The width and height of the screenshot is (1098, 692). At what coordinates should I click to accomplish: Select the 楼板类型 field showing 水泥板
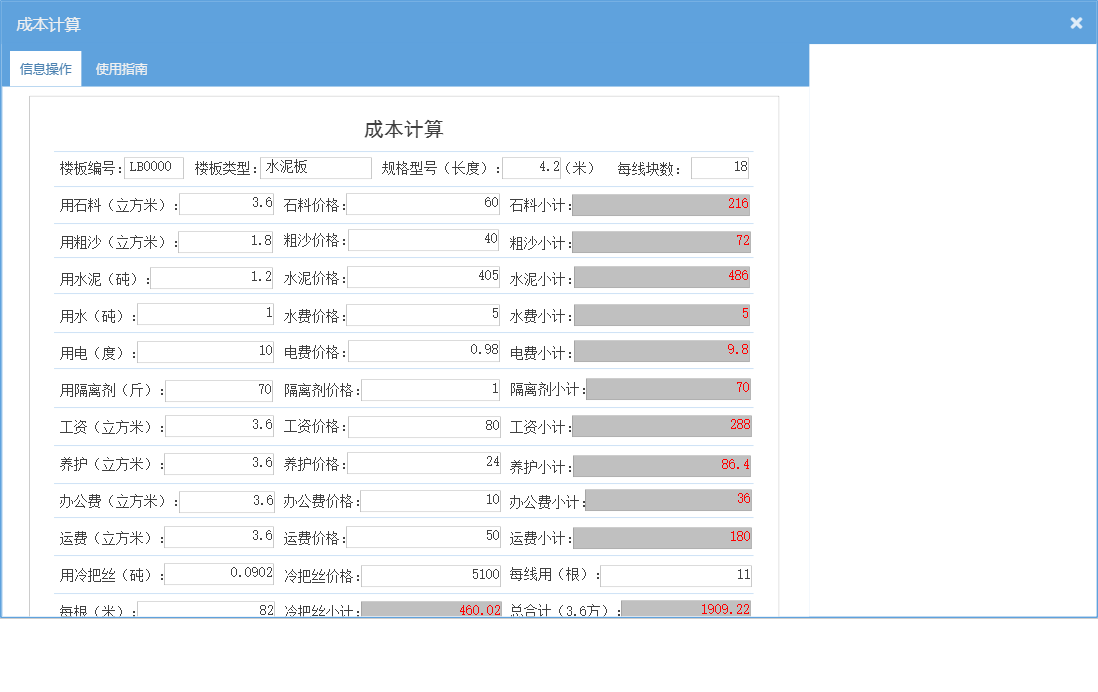point(316,167)
